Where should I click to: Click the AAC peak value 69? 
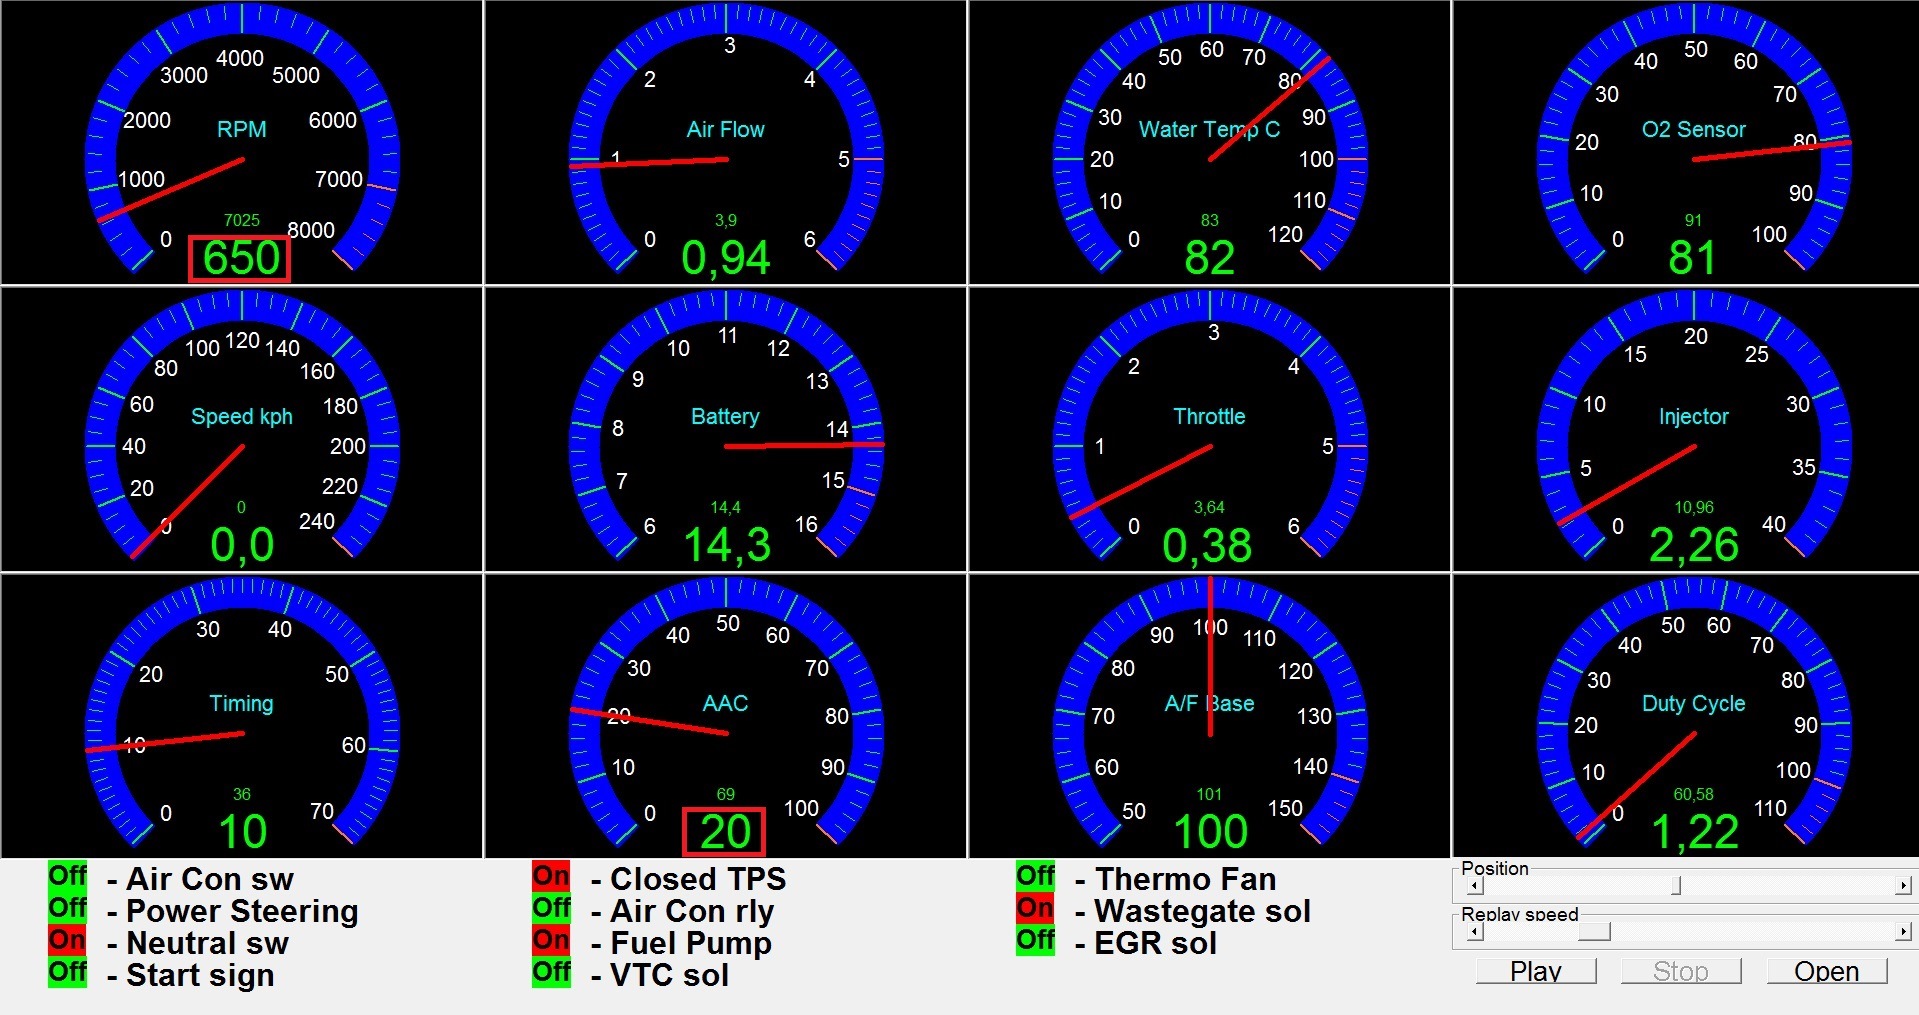coord(725,794)
